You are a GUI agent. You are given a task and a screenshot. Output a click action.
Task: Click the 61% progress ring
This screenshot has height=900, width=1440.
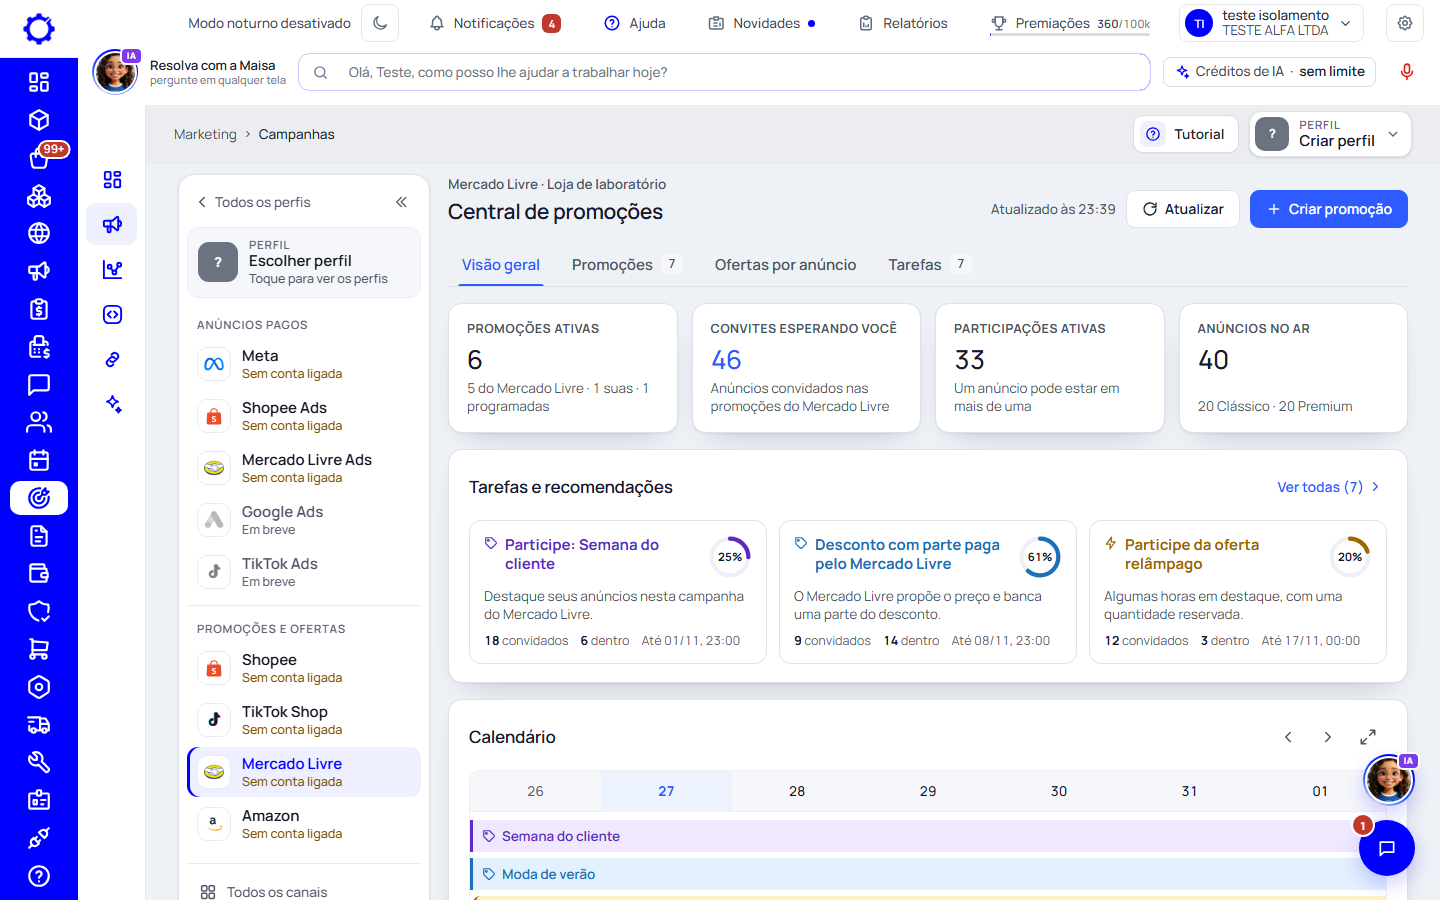click(x=1040, y=557)
